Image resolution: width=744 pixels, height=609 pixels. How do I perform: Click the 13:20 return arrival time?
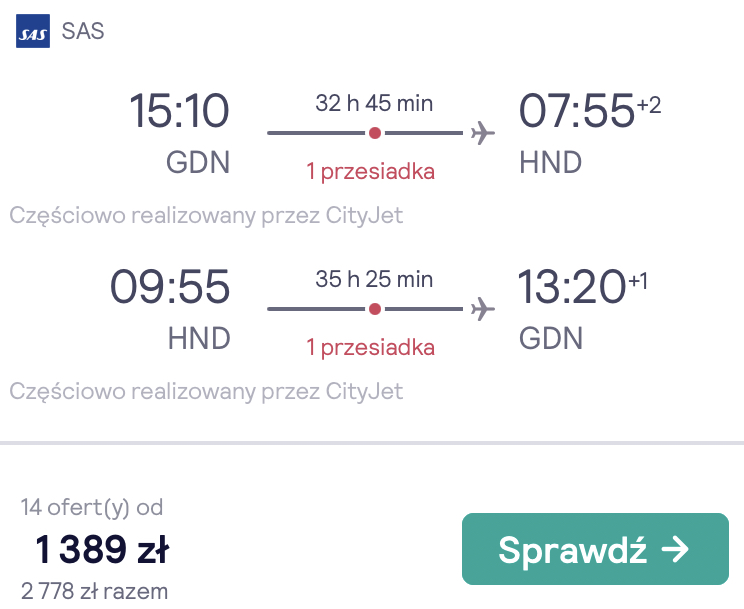(572, 287)
